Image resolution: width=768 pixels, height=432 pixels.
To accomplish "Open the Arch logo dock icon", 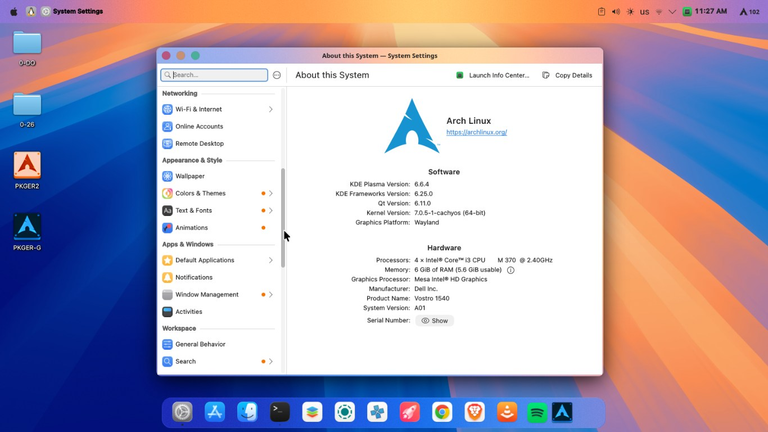I will click(562, 412).
